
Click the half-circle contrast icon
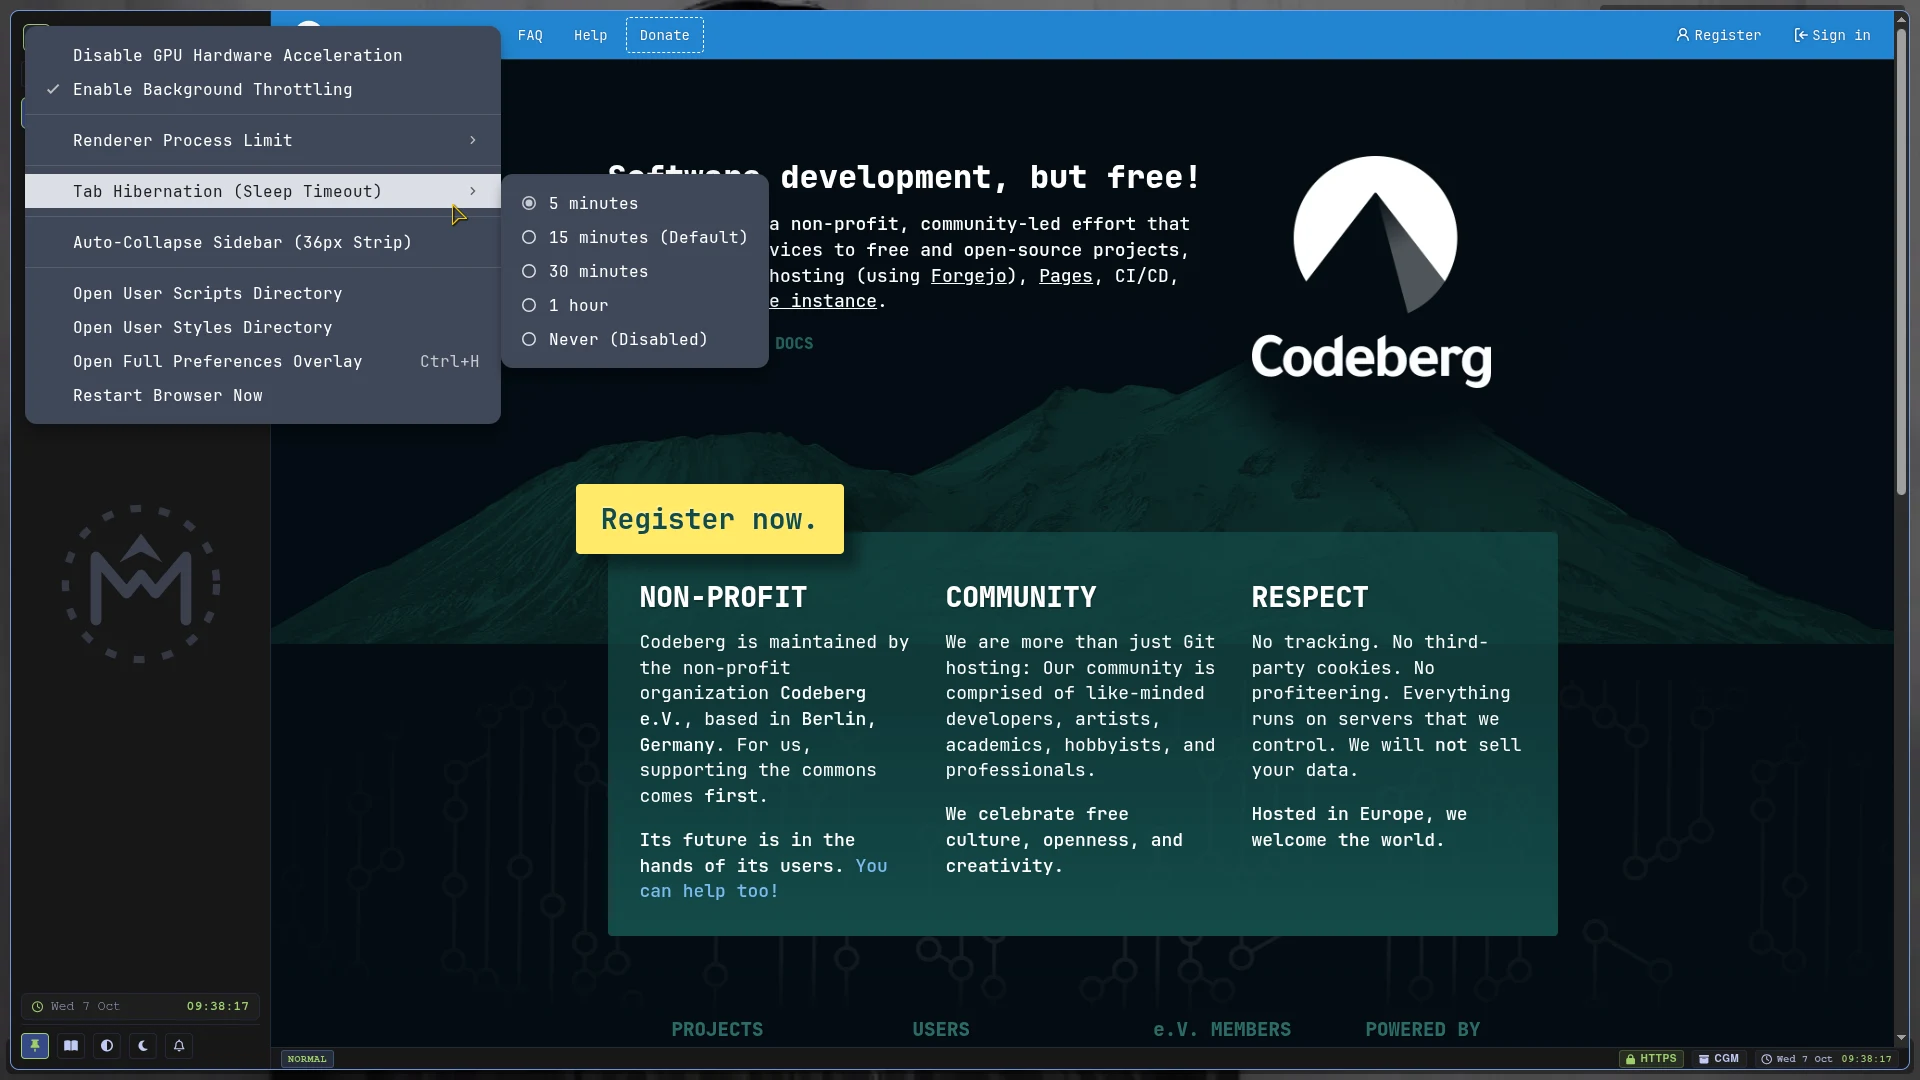[x=107, y=1046]
